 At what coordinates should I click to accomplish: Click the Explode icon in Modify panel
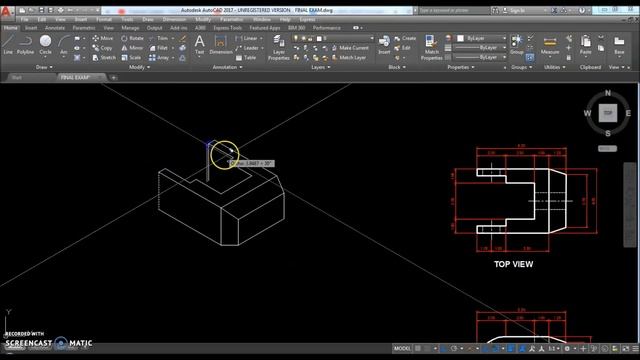pos(182,48)
